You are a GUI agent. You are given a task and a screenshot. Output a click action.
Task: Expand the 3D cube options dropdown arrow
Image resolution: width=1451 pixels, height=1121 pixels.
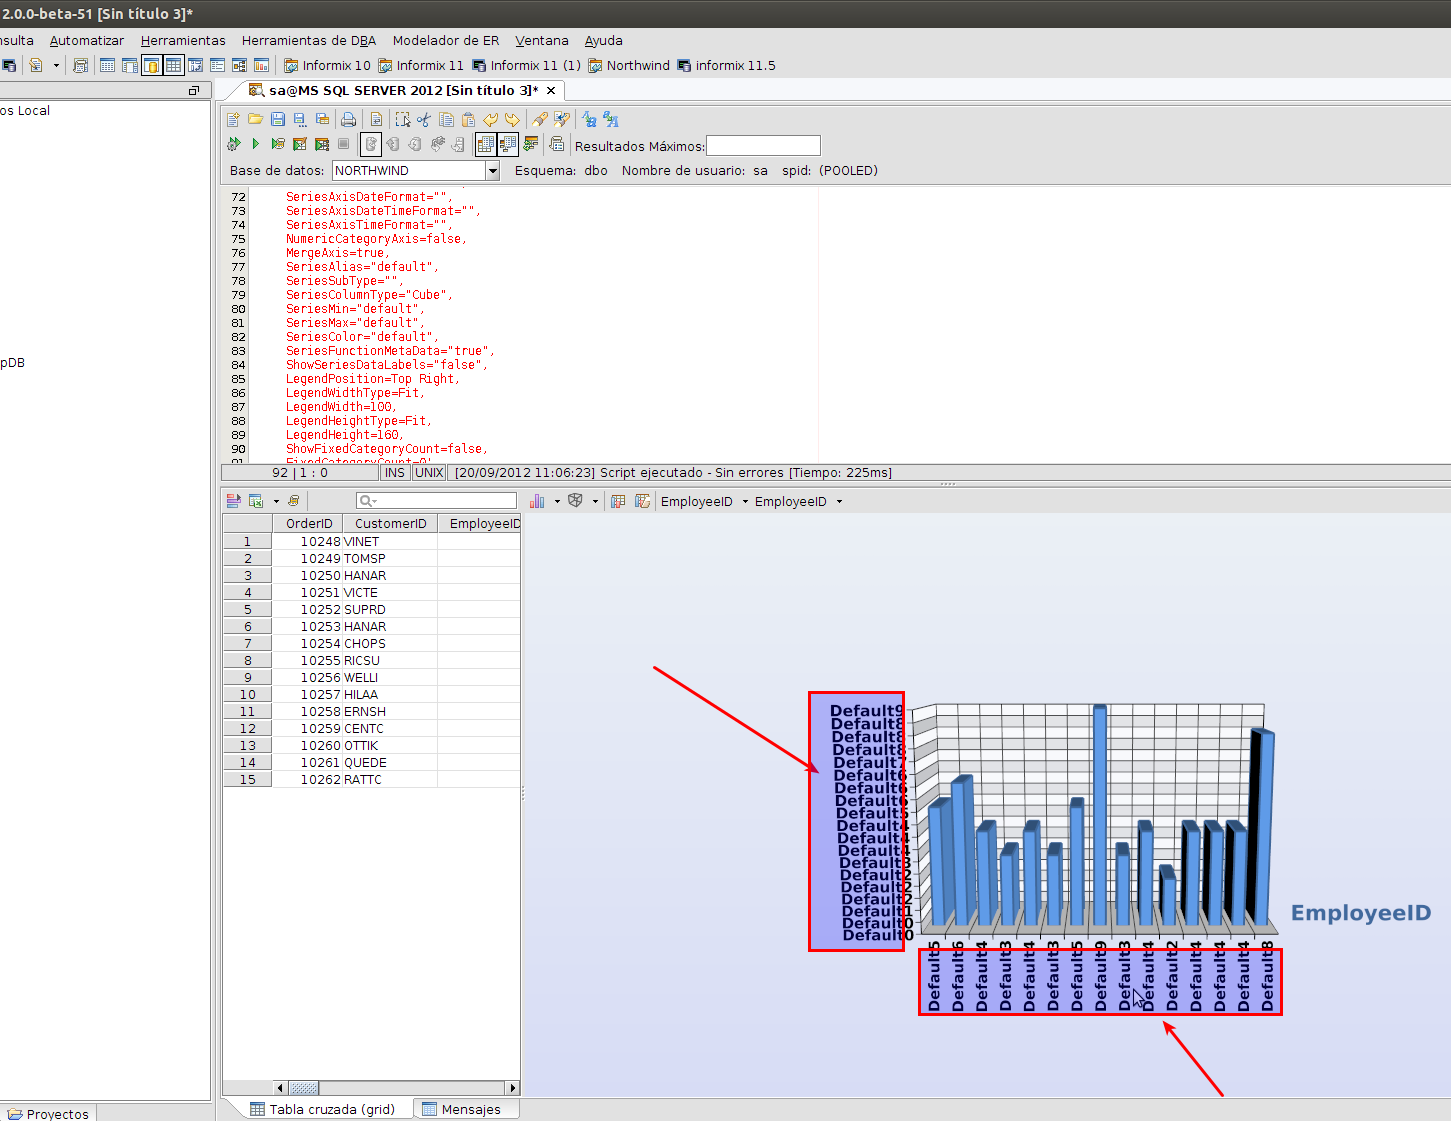[595, 501]
